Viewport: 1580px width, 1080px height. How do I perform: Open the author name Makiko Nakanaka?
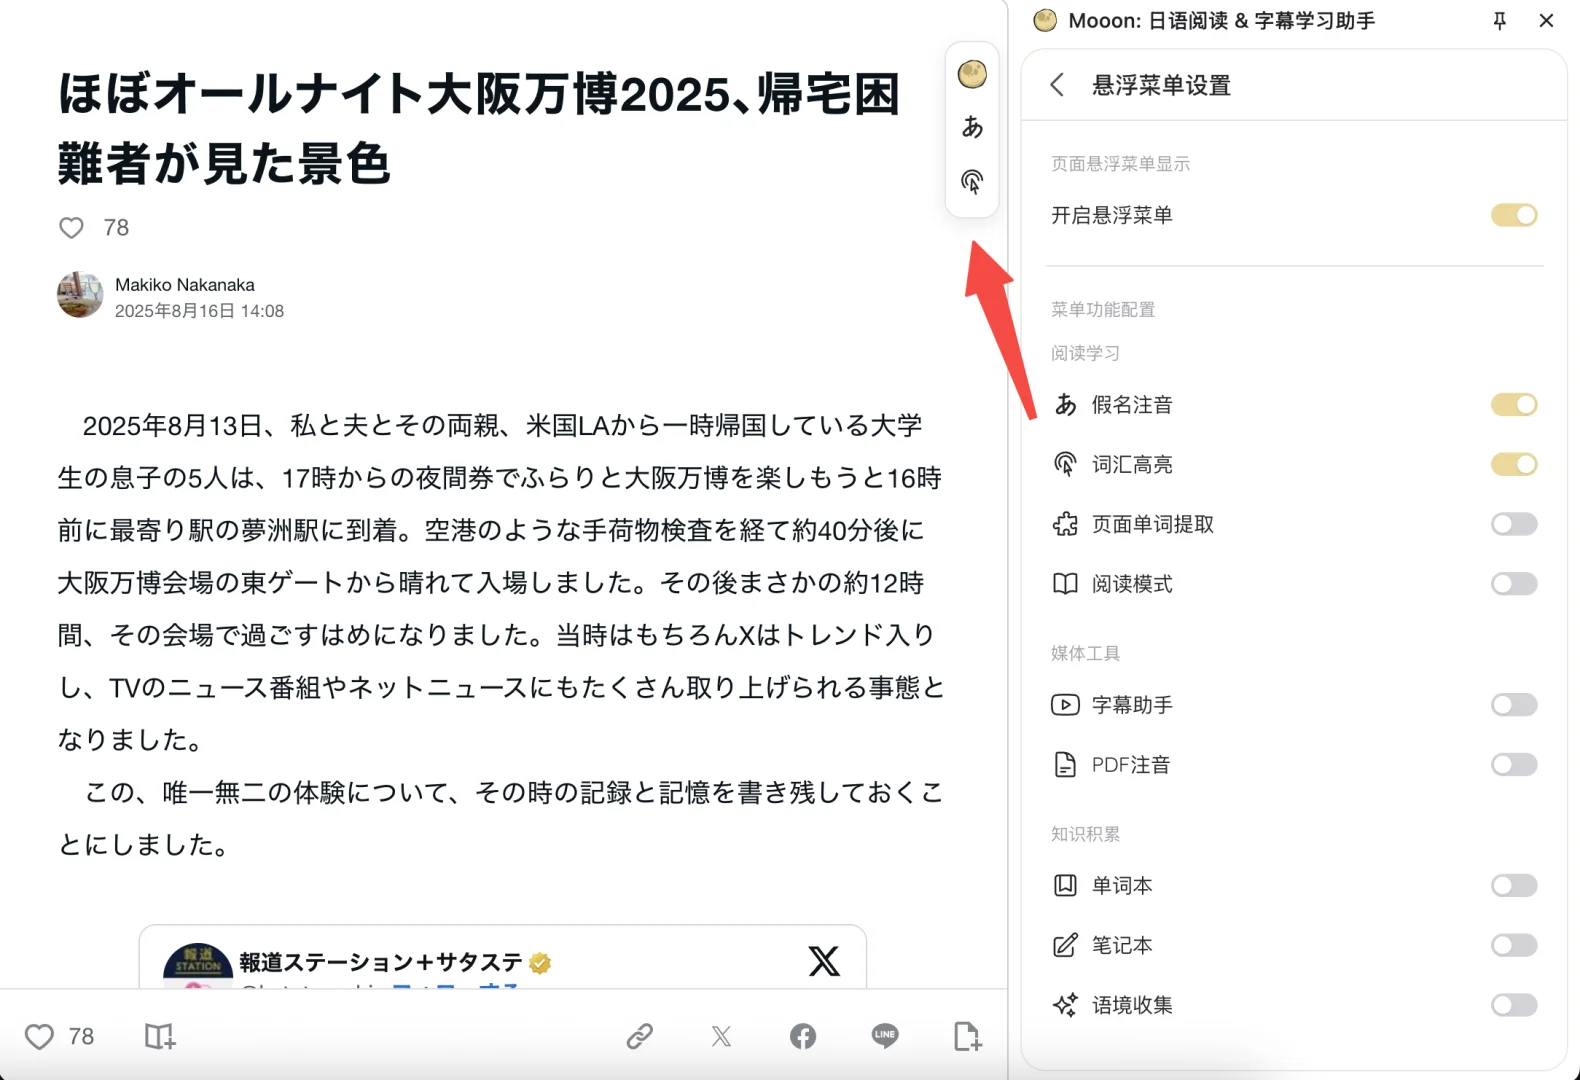(185, 285)
